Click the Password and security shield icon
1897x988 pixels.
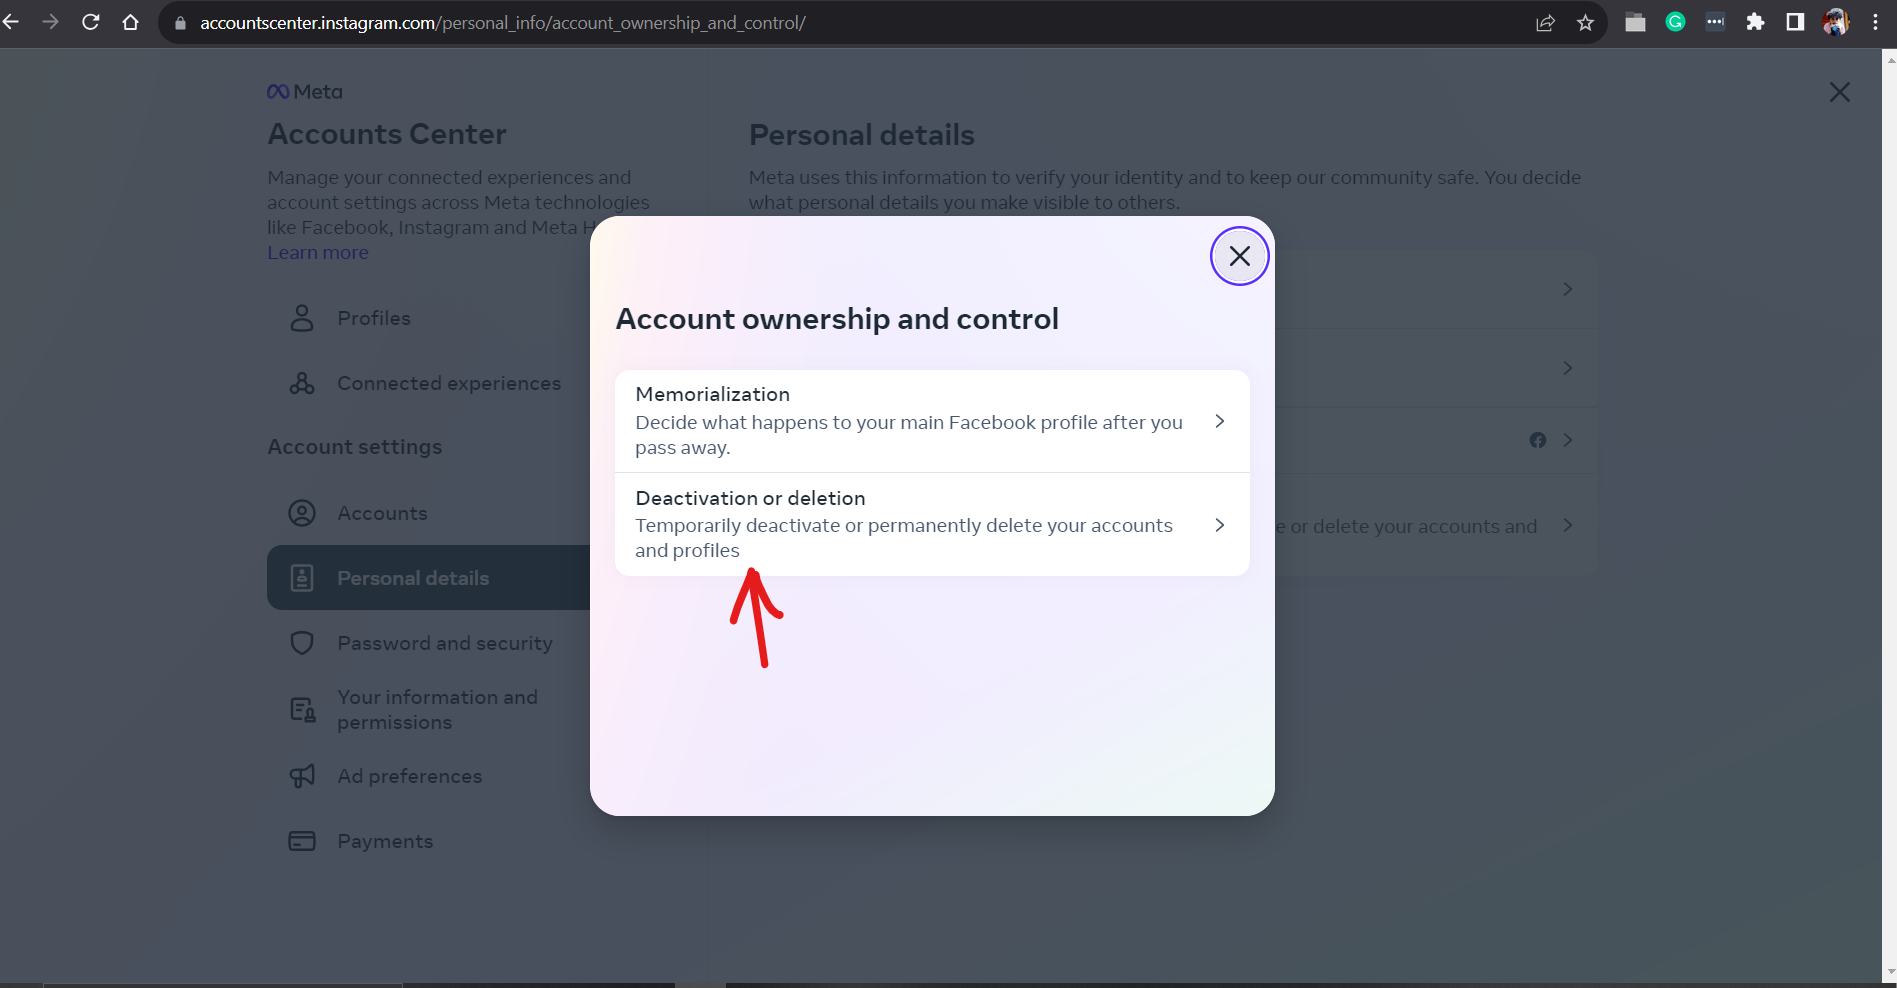pos(302,643)
